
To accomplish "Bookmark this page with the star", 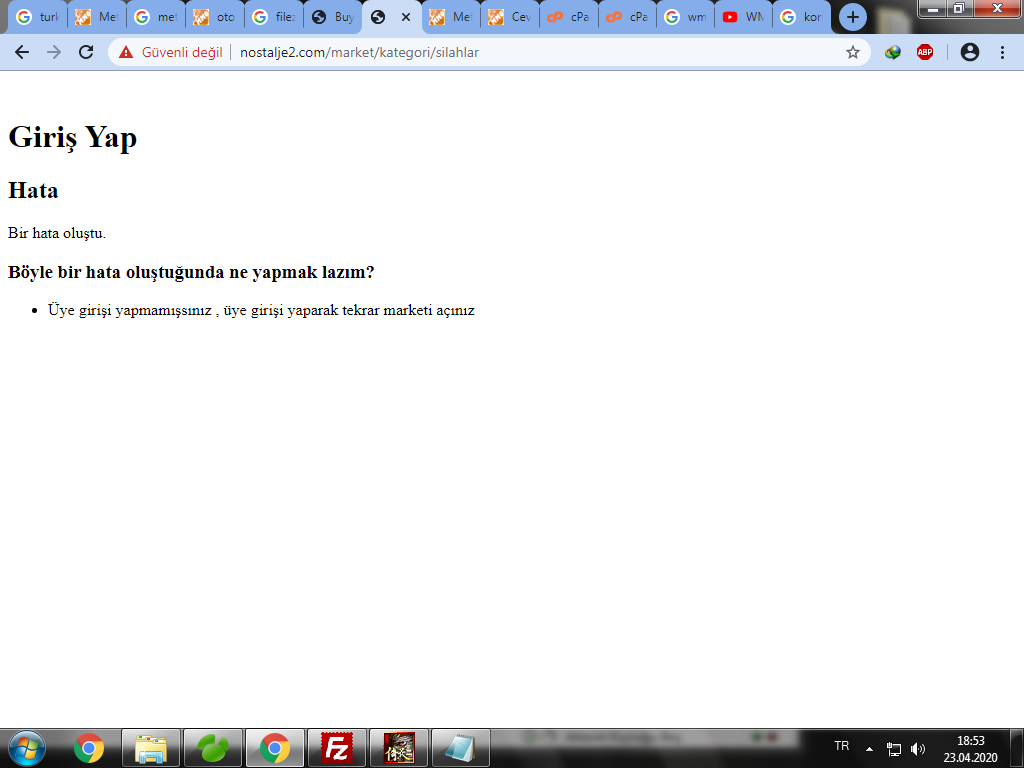I will (852, 52).
